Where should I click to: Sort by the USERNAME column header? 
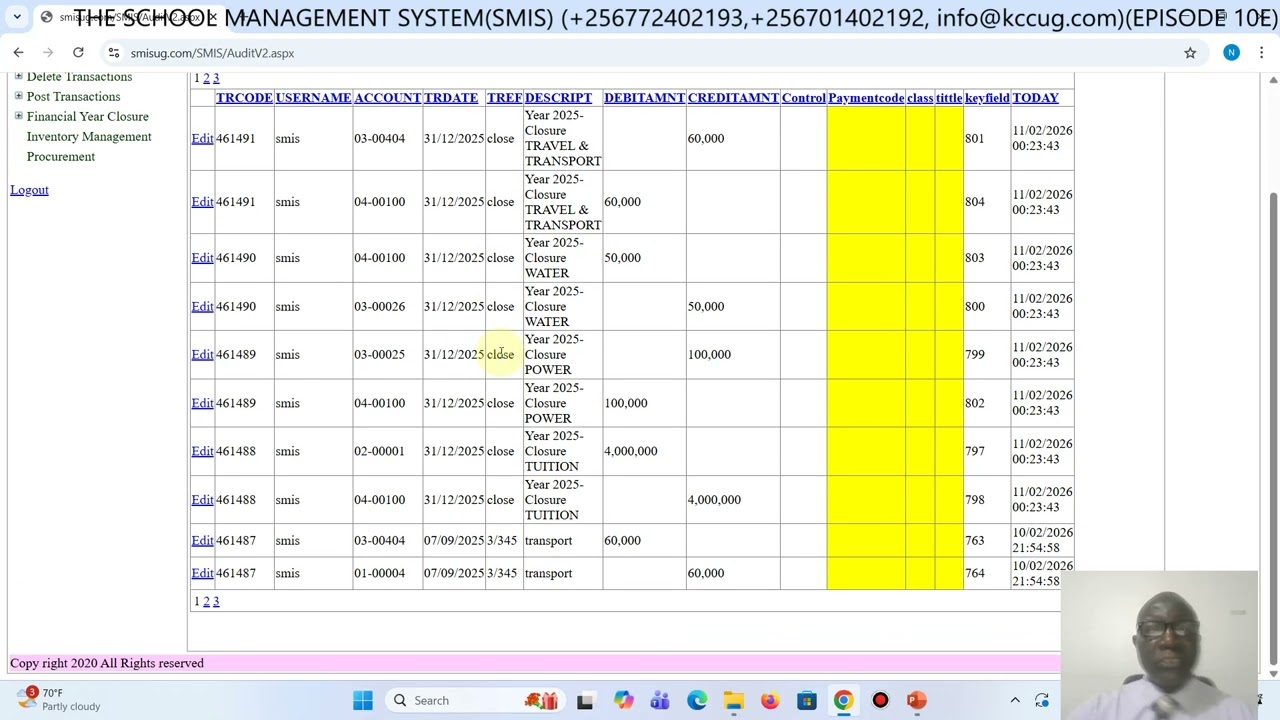point(313,98)
